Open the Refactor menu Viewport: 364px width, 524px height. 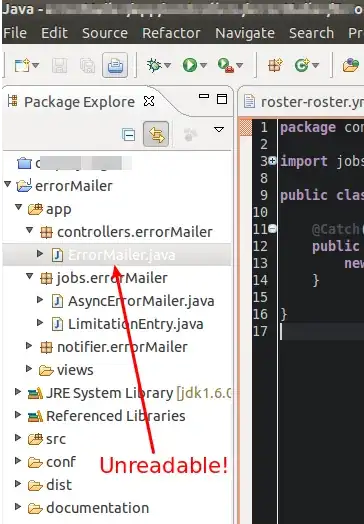171,33
